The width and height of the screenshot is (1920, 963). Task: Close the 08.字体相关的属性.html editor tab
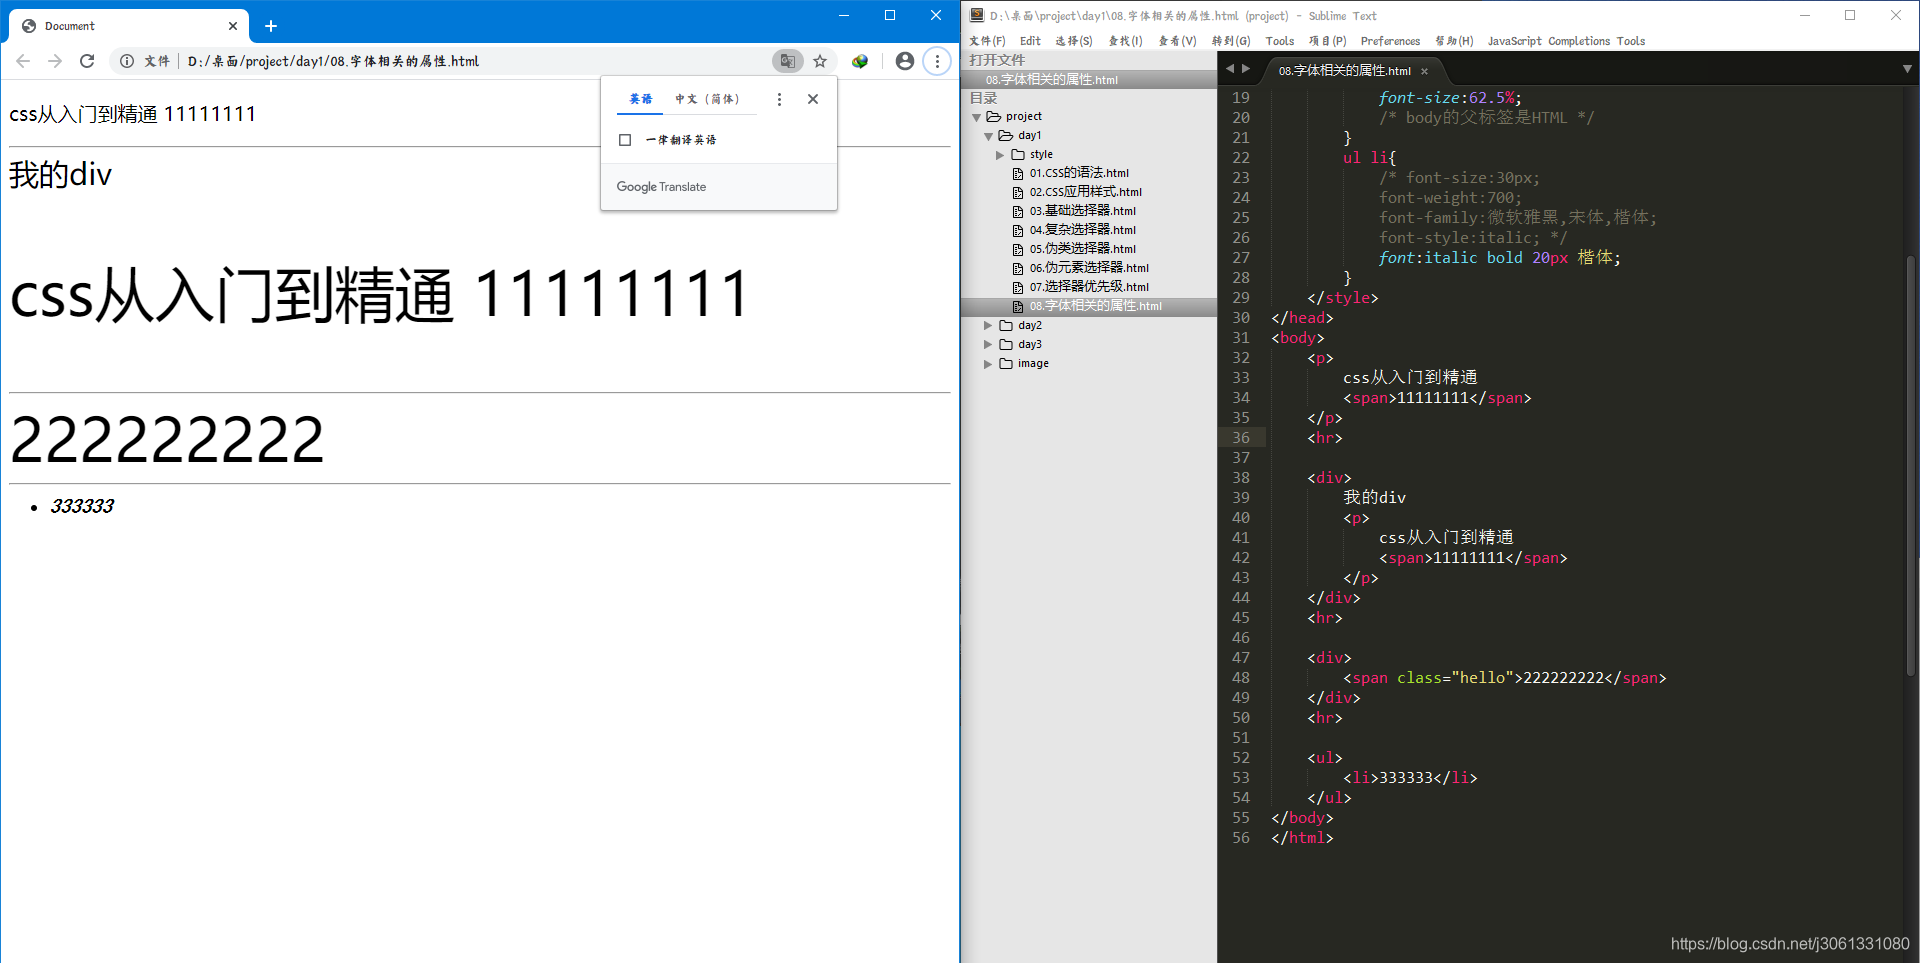[x=1425, y=71]
